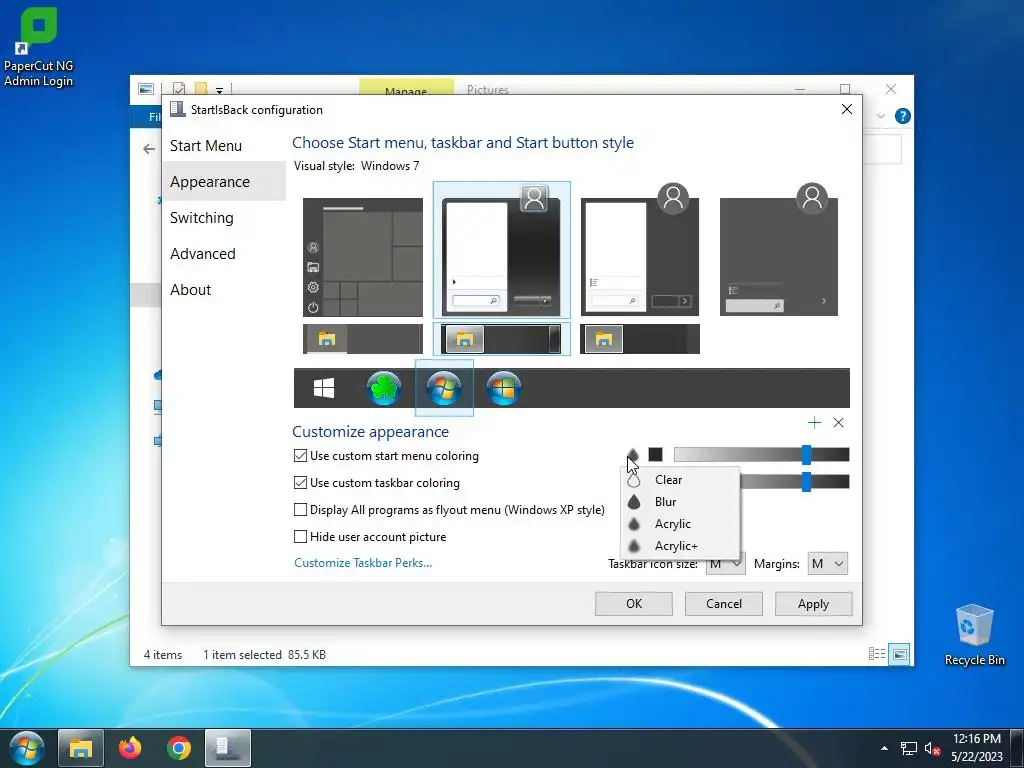1024x768 pixels.
Task: Uncheck Use custom taskbar coloring
Action: 300,483
